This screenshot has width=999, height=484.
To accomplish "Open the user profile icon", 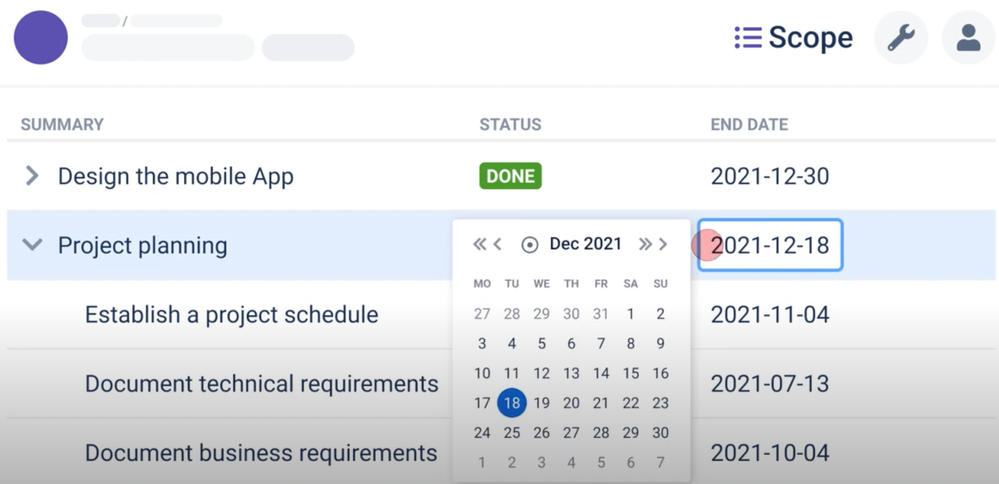I will 968,38.
